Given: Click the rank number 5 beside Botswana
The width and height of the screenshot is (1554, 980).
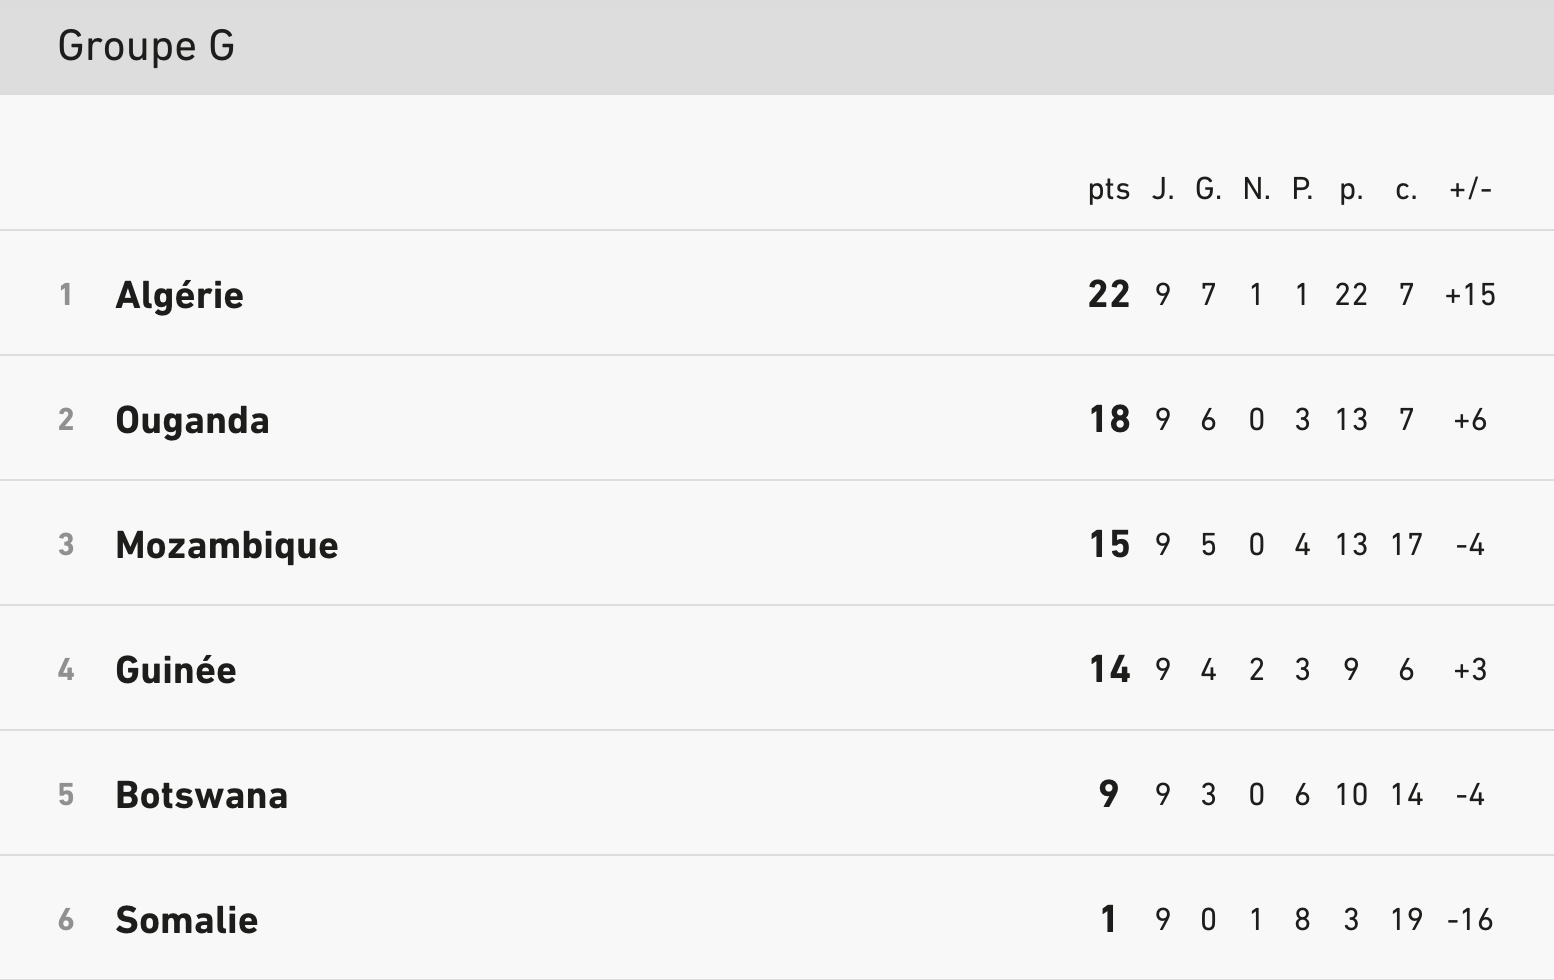Looking at the screenshot, I should (x=66, y=795).
